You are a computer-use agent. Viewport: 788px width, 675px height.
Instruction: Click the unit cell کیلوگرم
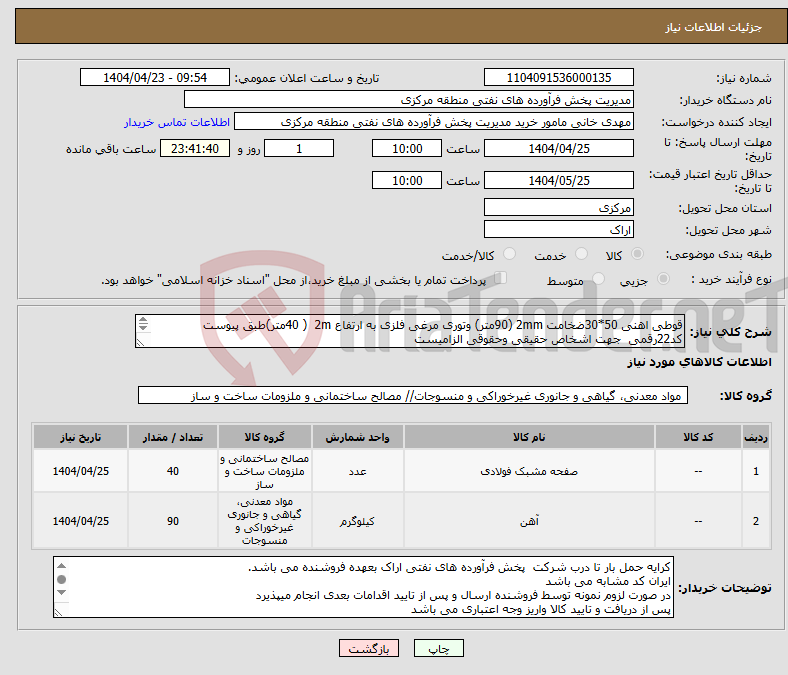(x=357, y=521)
